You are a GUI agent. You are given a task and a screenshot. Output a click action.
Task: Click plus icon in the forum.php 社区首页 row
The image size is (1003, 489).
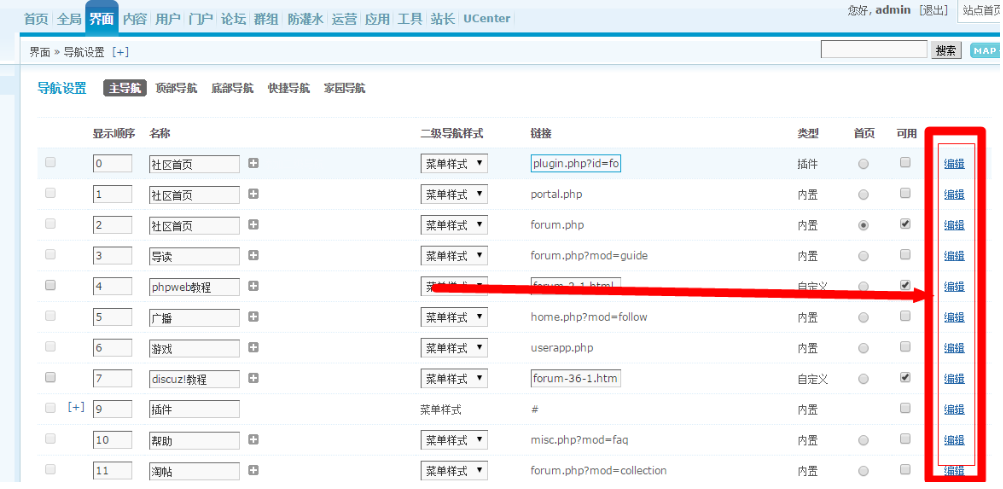click(253, 225)
